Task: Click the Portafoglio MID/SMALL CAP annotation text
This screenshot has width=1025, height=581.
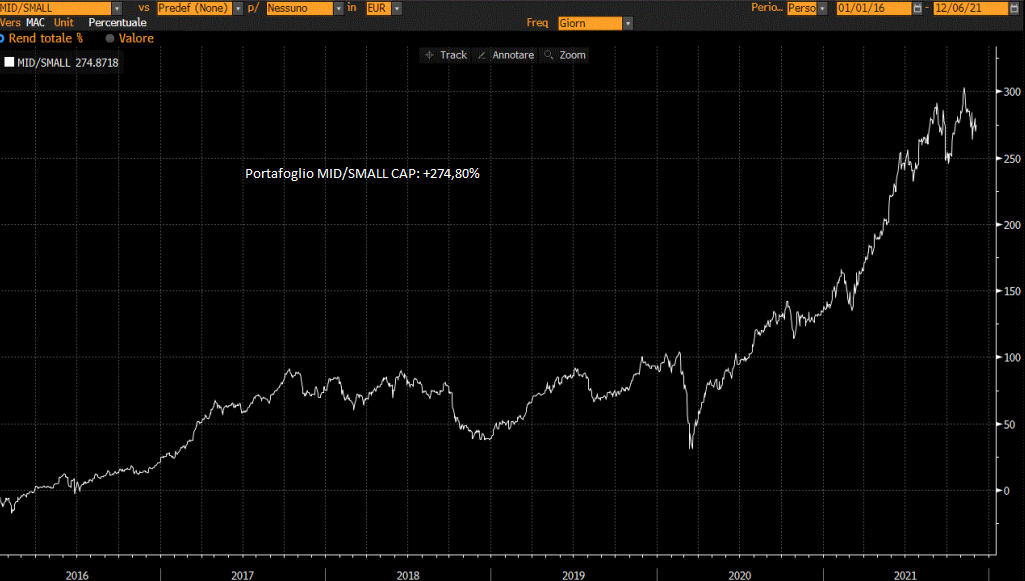Action: click(x=362, y=173)
